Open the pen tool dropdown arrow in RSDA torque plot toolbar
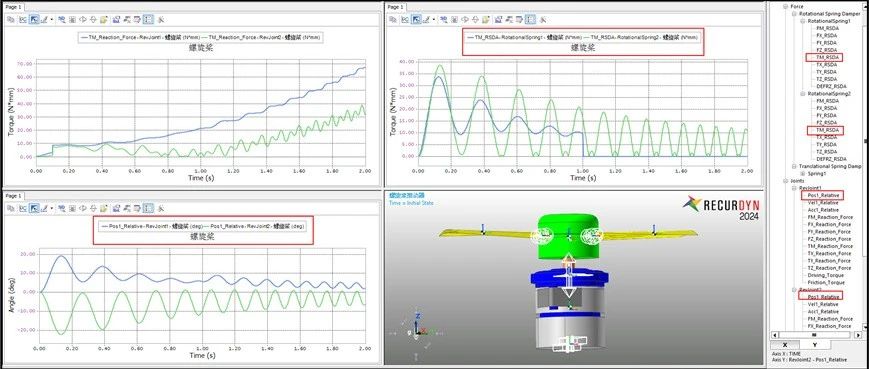This screenshot has height=369, width=869. click(x=434, y=19)
